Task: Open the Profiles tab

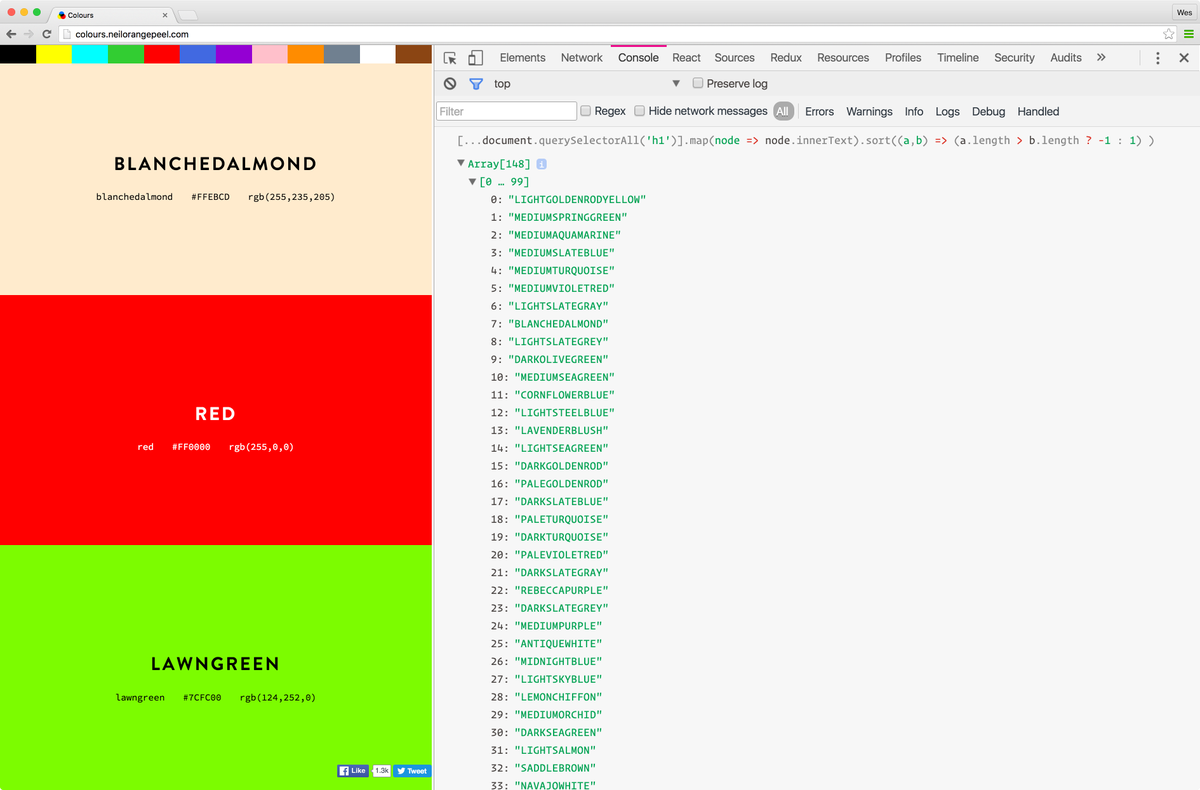Action: pyautogui.click(x=903, y=58)
